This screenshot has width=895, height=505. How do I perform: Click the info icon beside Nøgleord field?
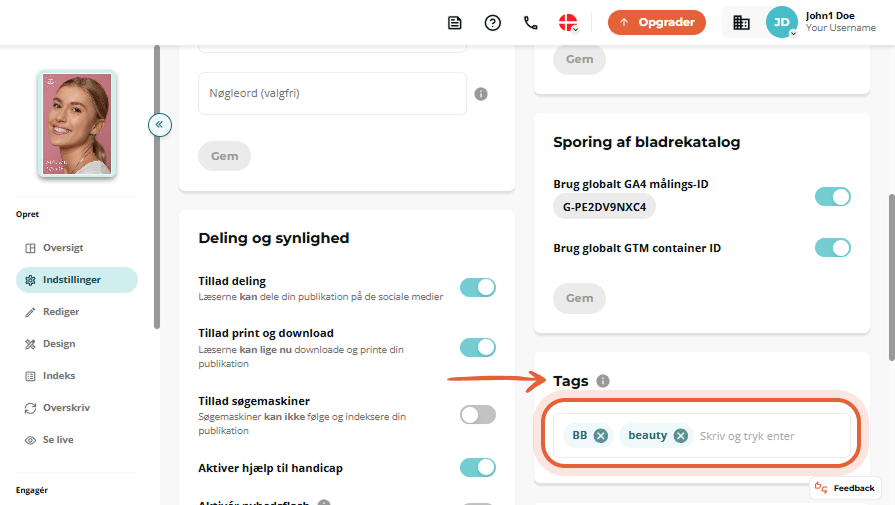pos(481,94)
